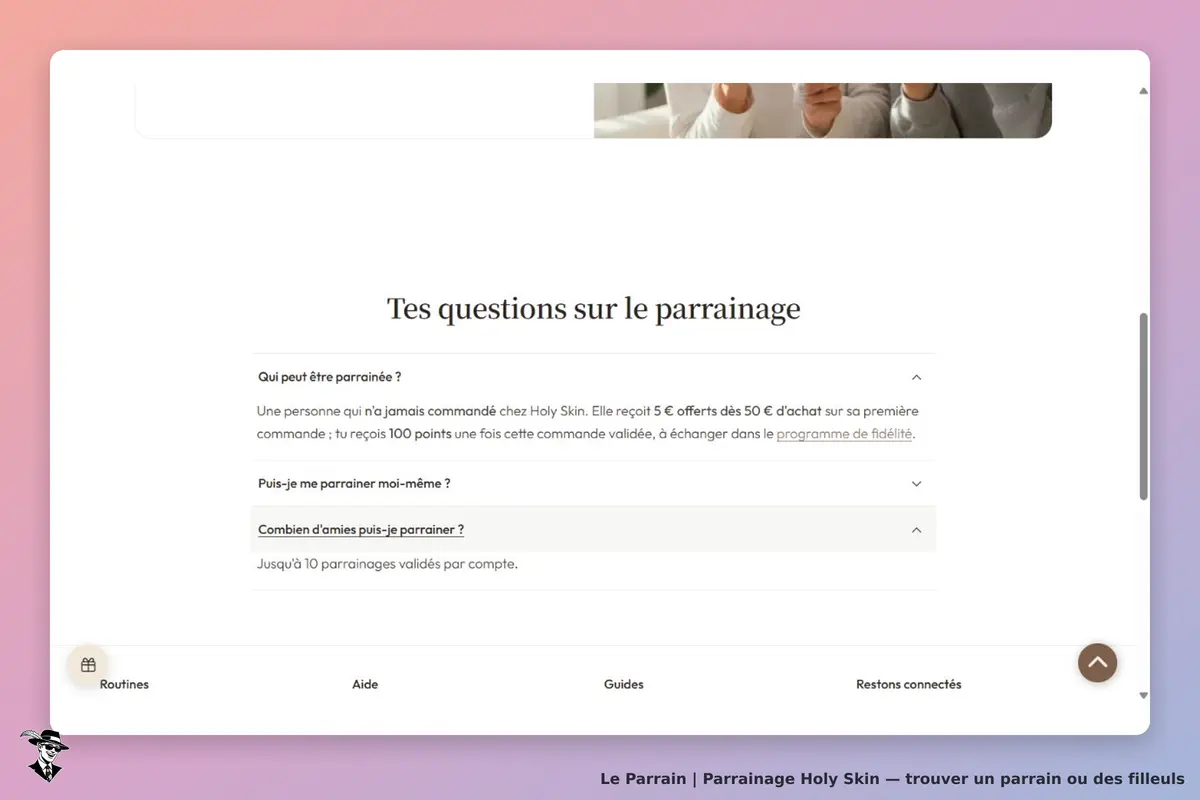Click the 'Puis-je me parrainer moi-même ?' question
Viewport: 1200px width, 800px height.
coord(354,483)
